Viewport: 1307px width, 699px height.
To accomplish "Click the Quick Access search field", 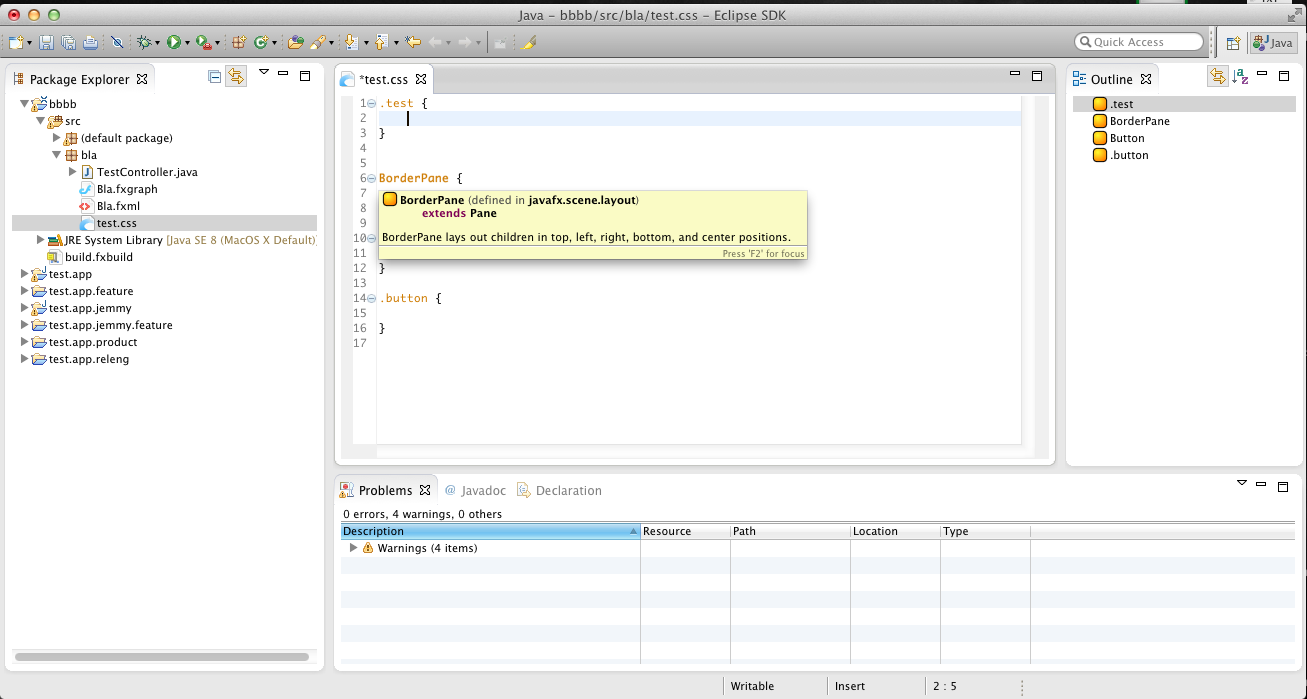I will click(1139, 42).
